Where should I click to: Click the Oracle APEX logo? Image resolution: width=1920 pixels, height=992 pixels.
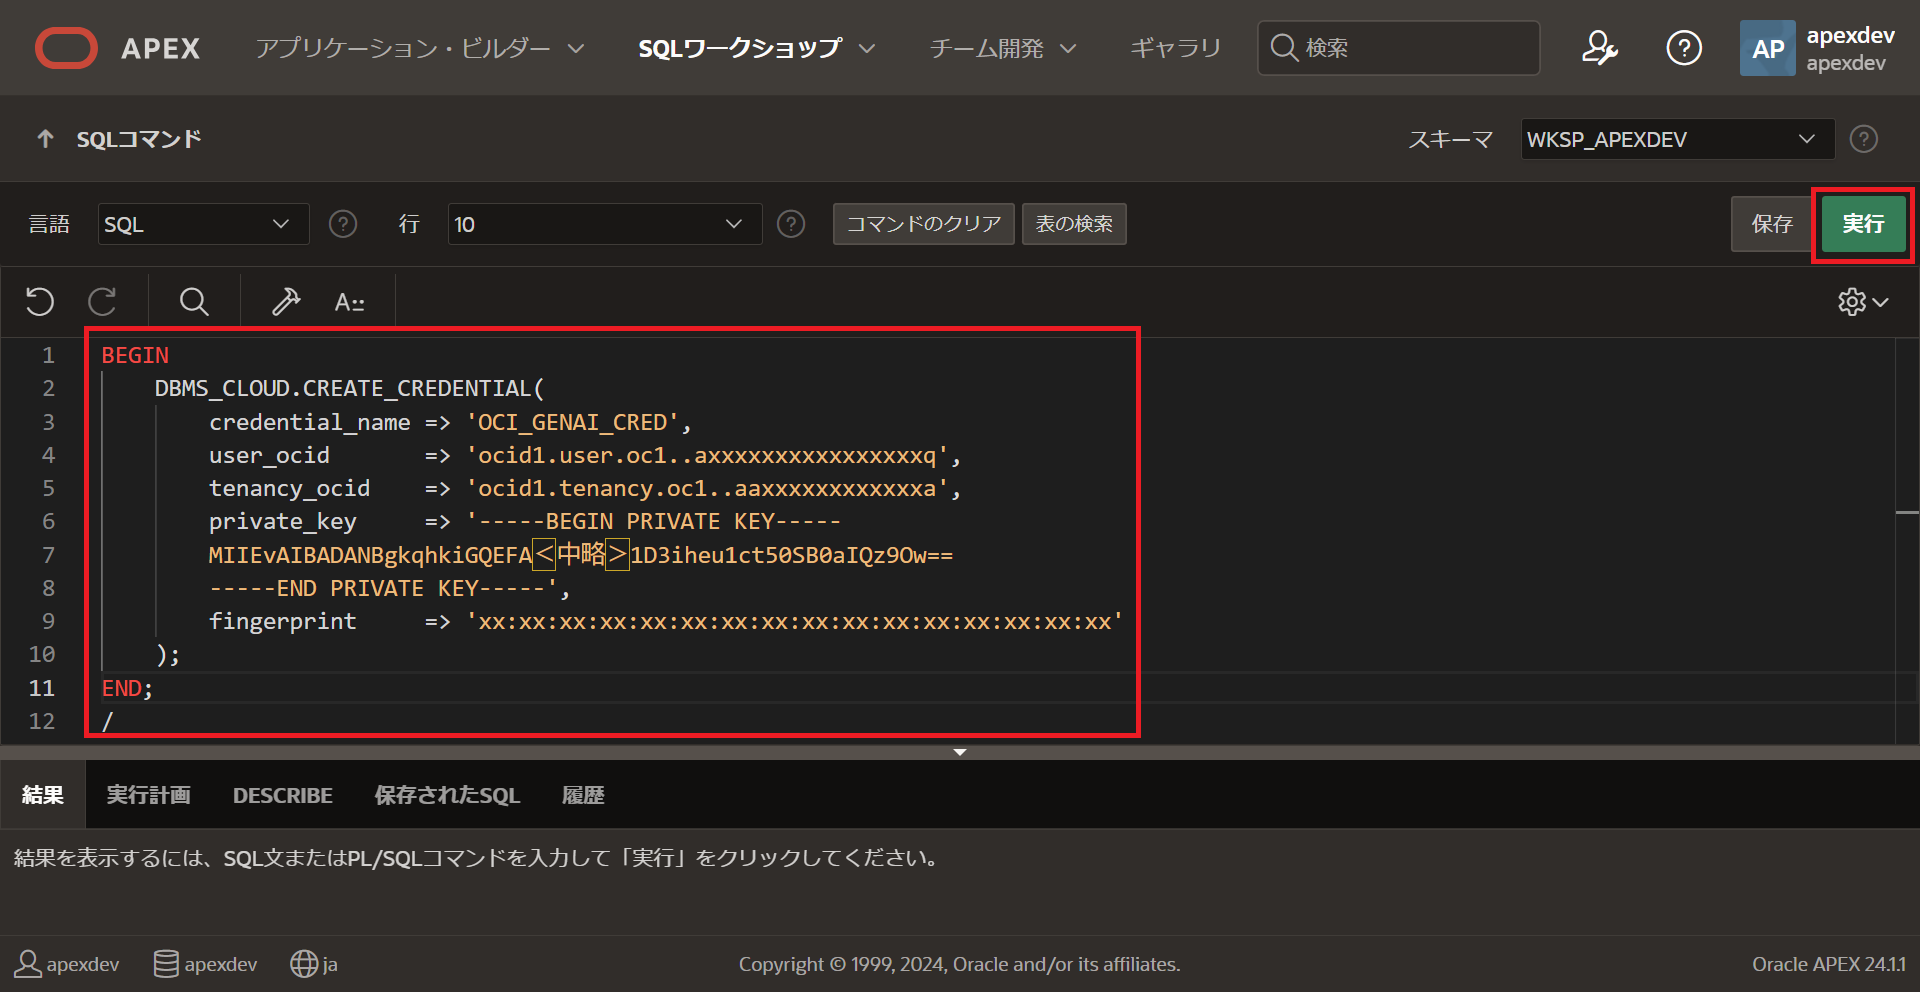117,48
